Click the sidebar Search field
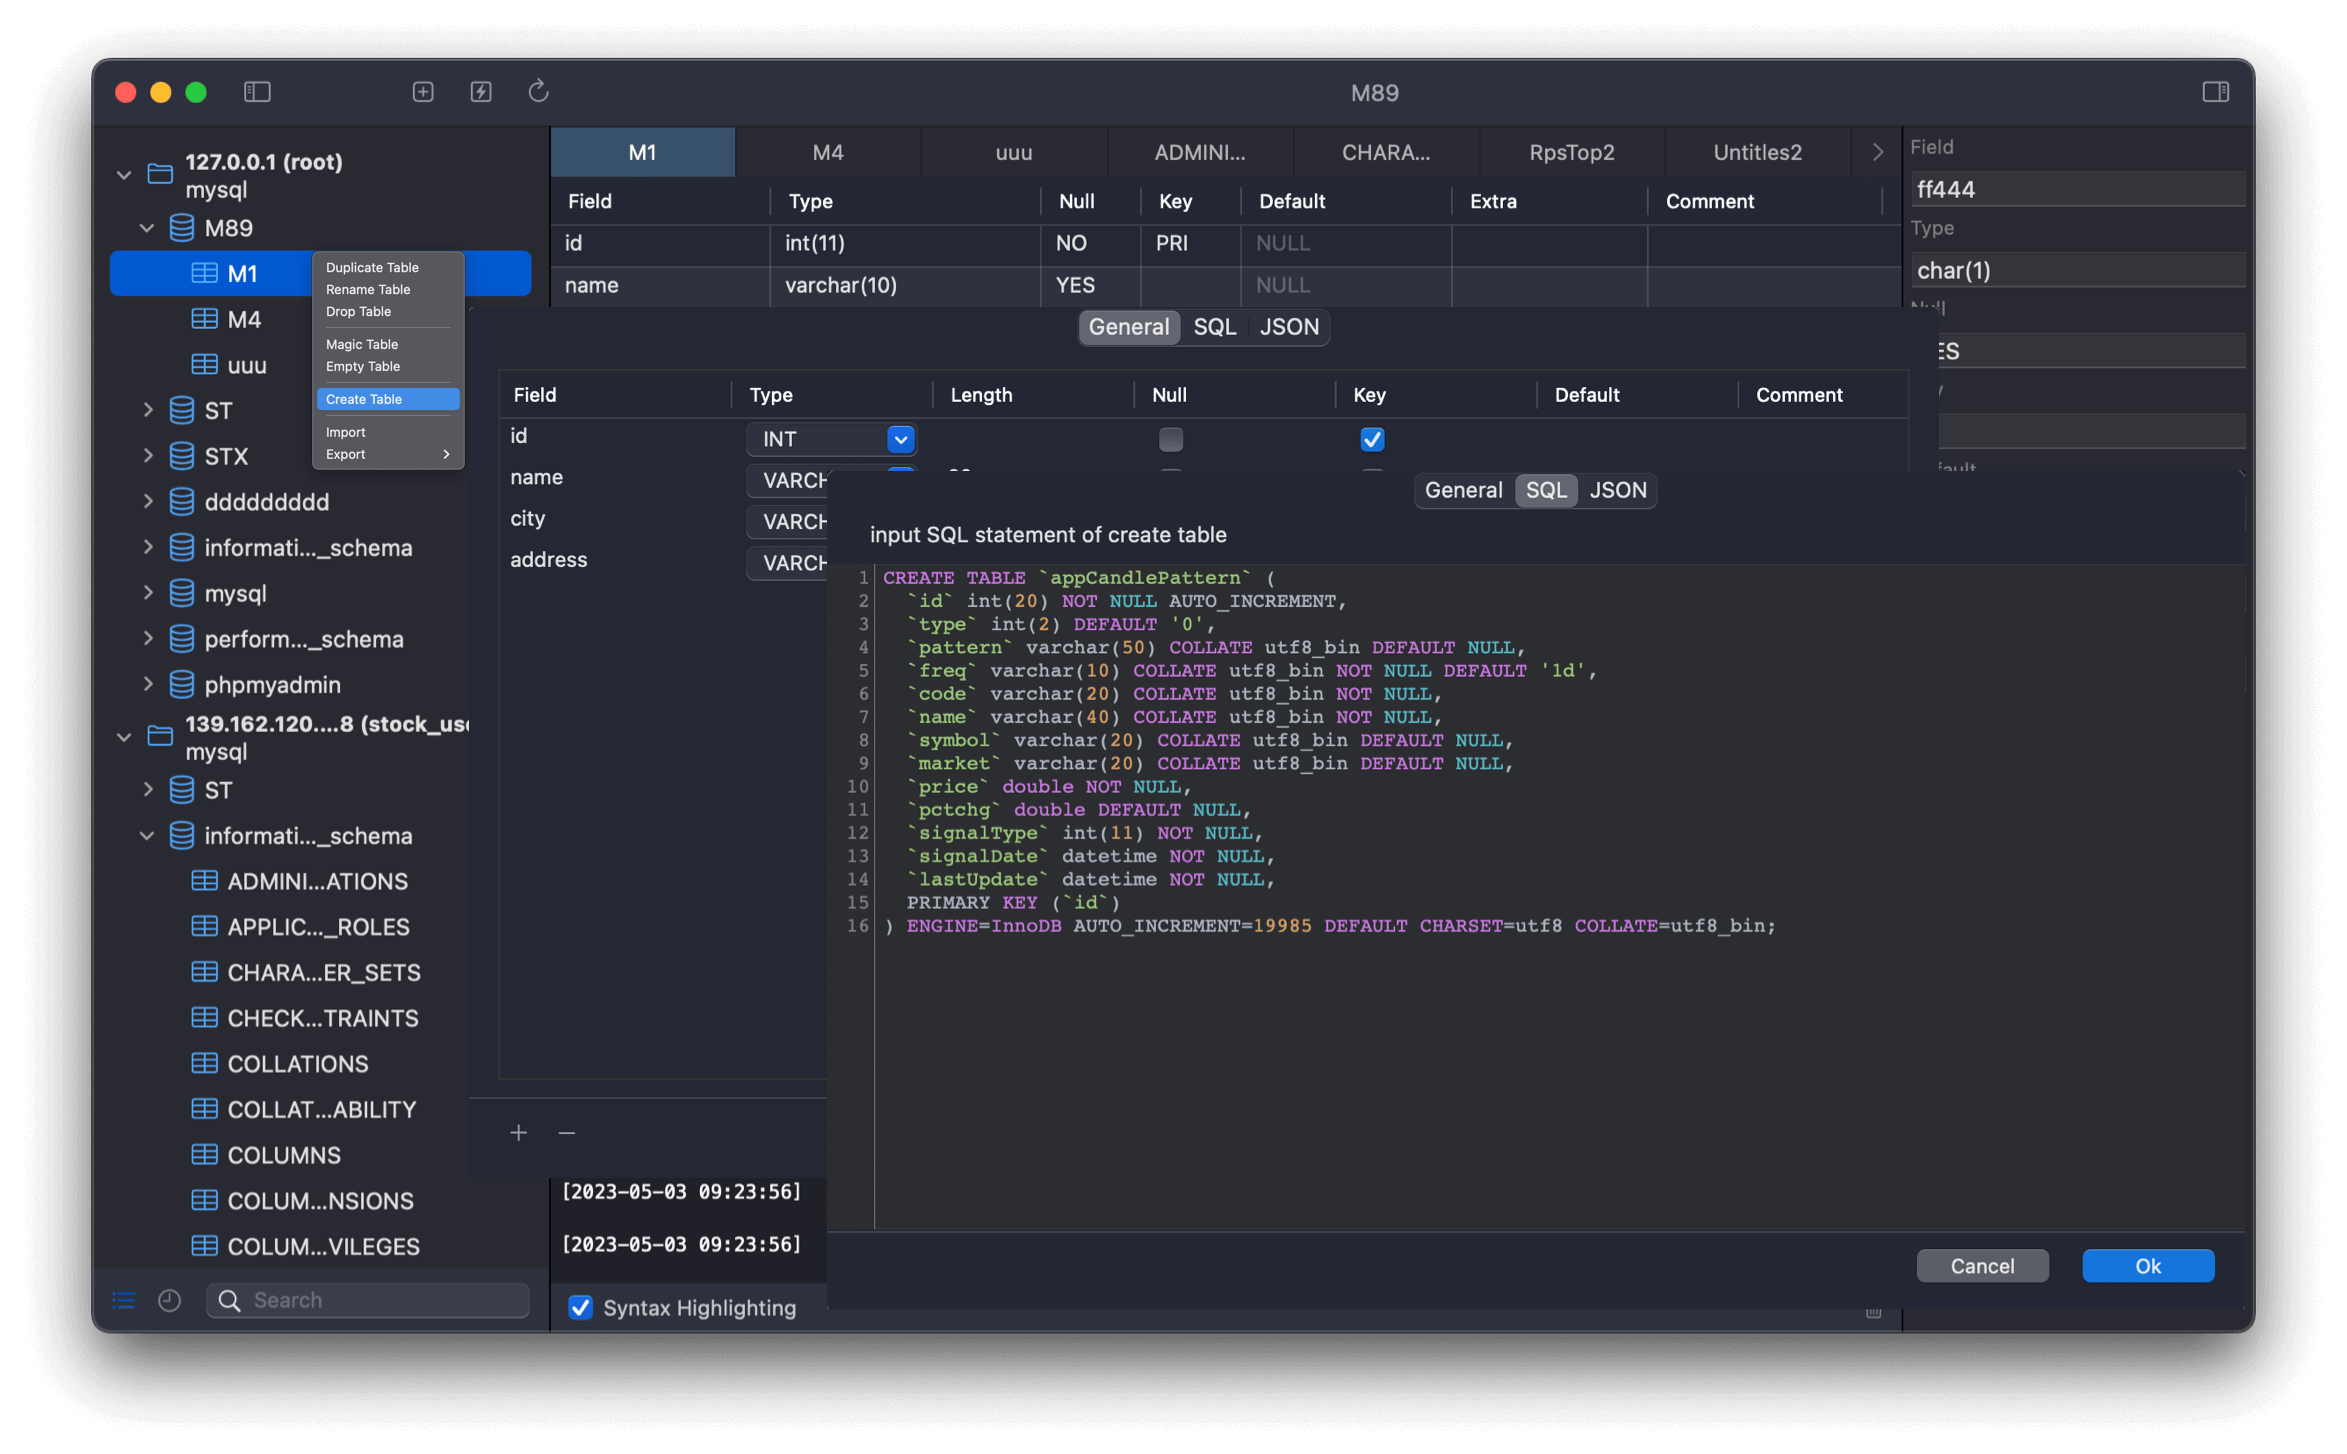 tap(368, 1300)
